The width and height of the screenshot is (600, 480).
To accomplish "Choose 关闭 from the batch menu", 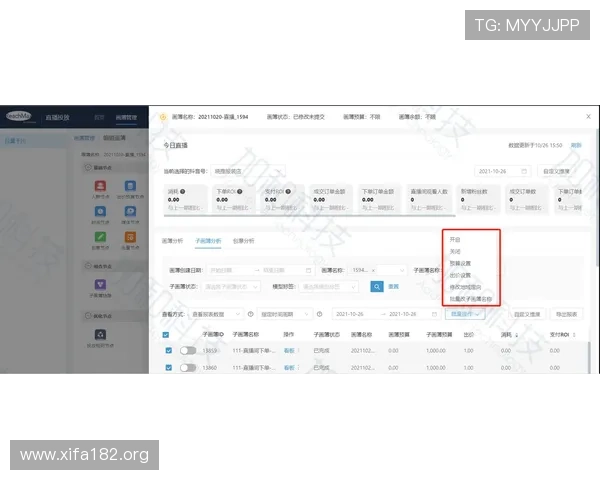I will (455, 251).
